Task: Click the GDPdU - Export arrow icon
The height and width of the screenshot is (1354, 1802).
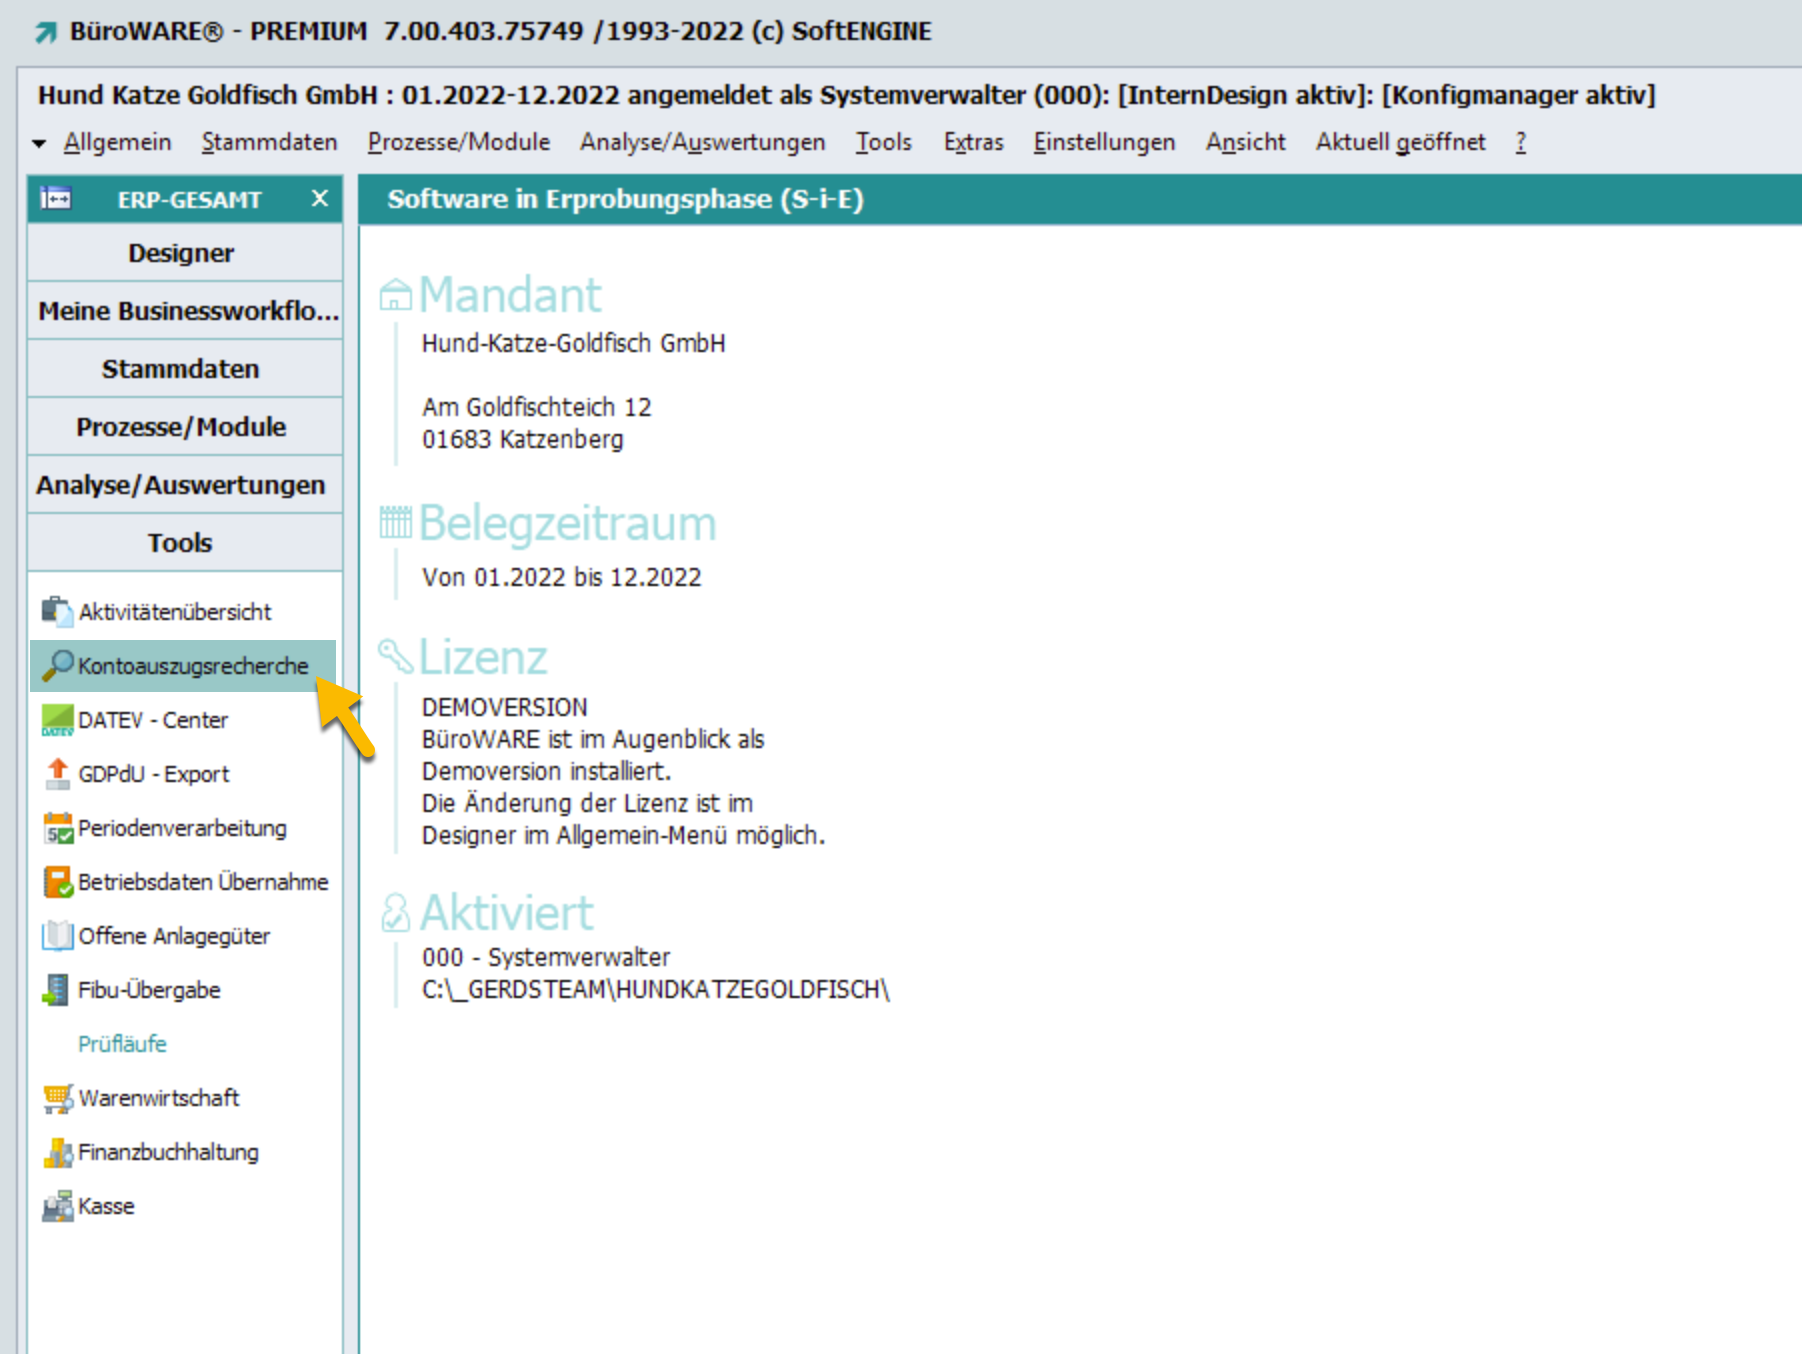Action: point(57,774)
